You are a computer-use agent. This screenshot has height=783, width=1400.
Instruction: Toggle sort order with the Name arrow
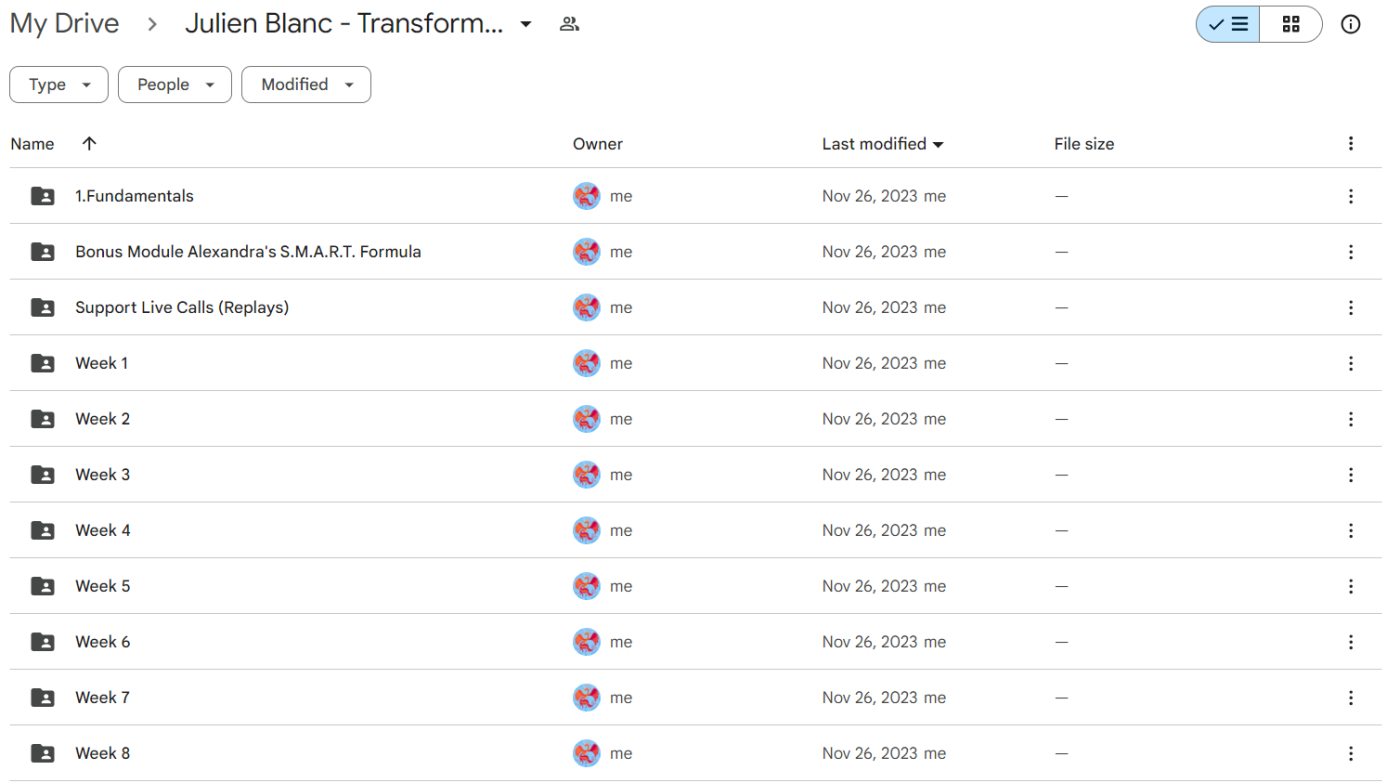click(89, 143)
